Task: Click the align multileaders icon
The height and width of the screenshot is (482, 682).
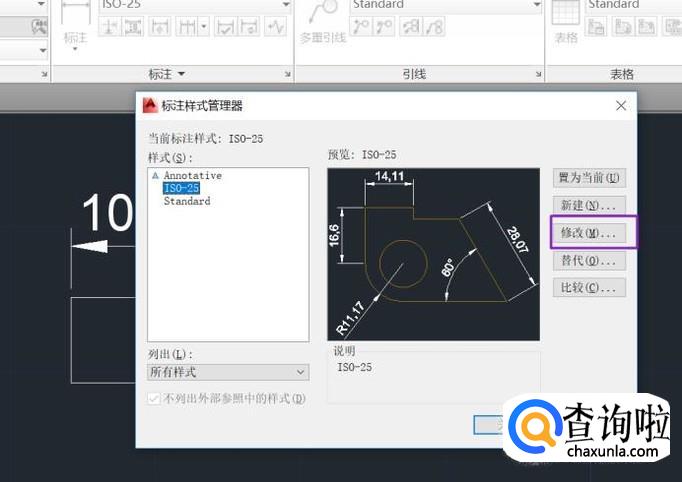Action: coord(411,27)
